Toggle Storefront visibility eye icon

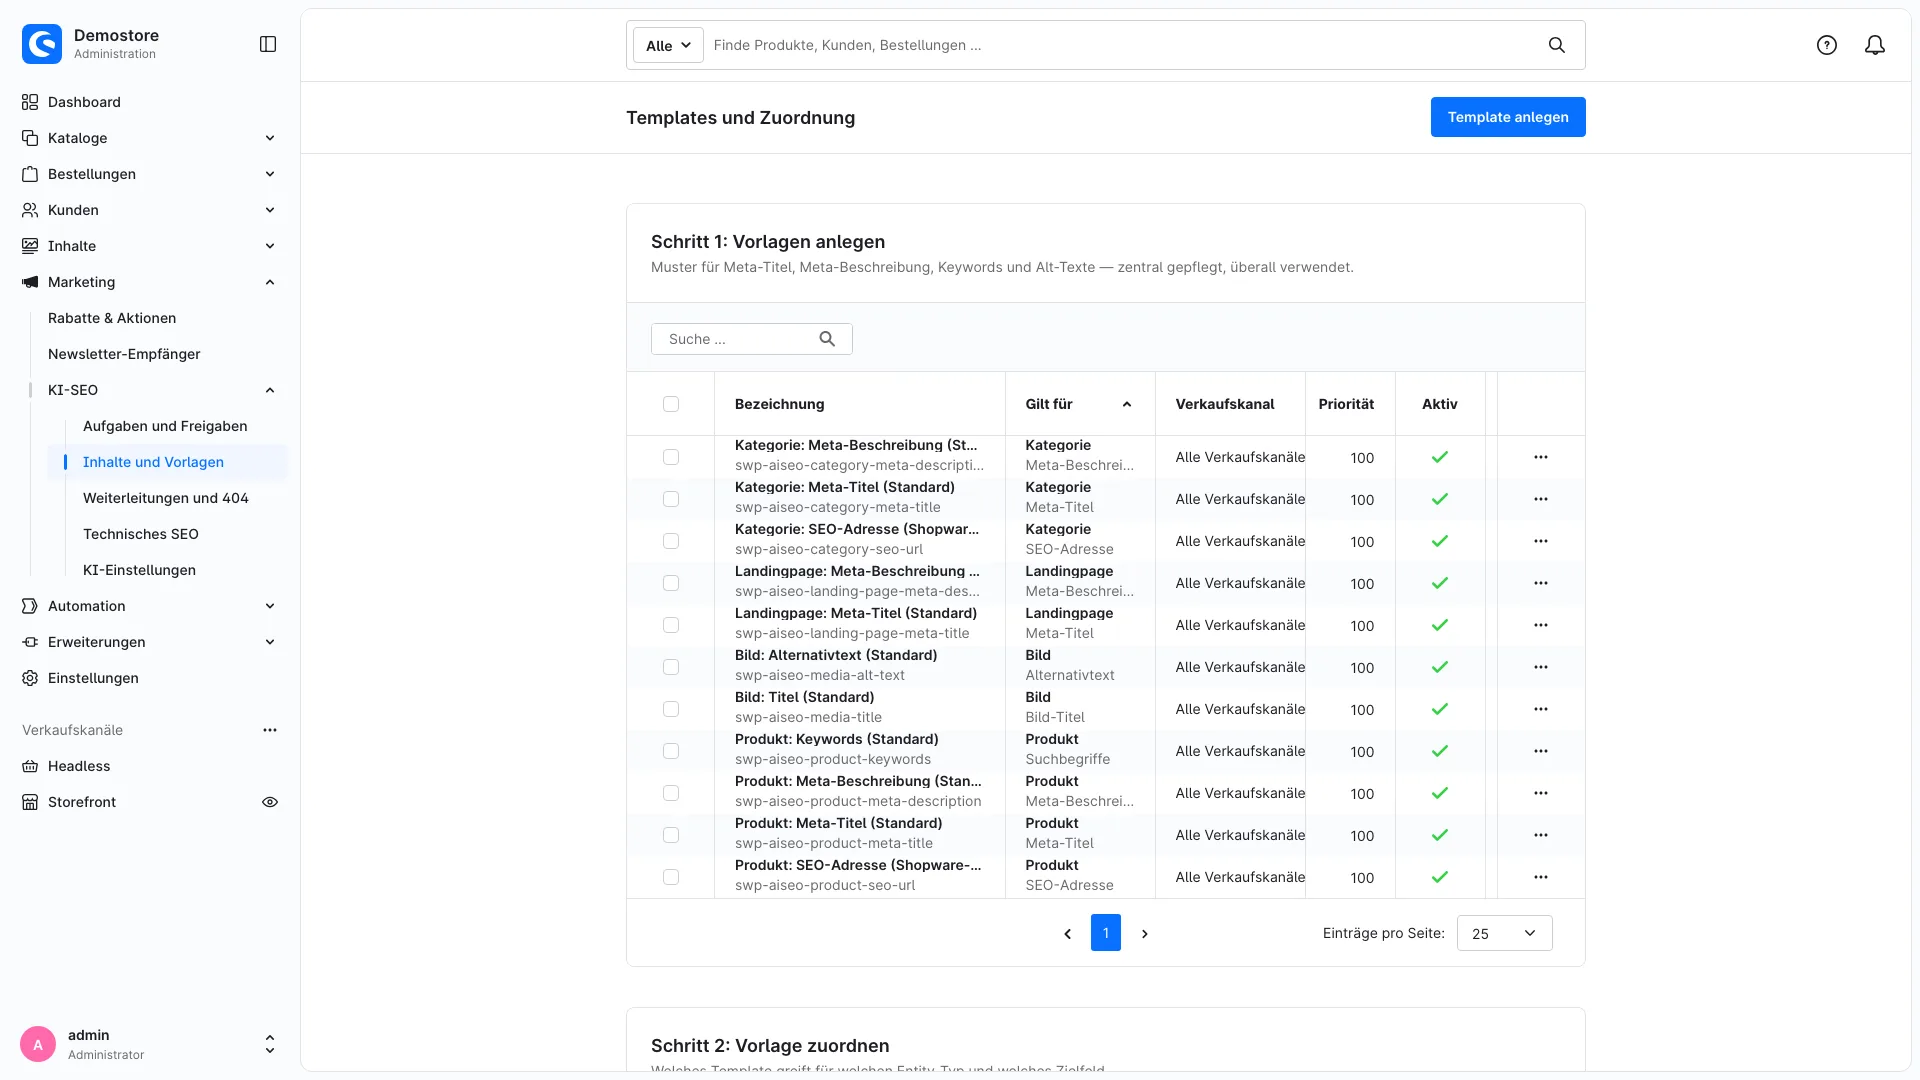tap(270, 802)
